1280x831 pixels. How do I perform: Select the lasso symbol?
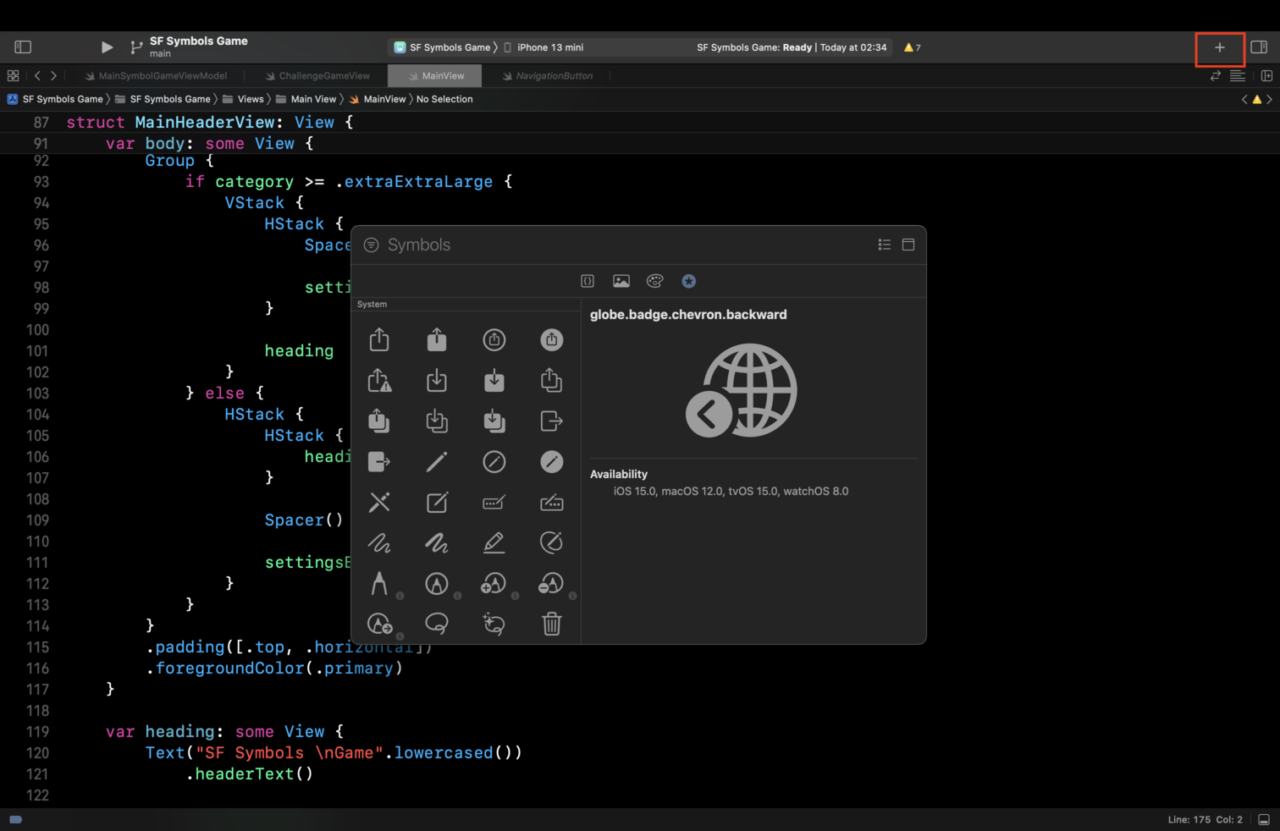tap(437, 624)
